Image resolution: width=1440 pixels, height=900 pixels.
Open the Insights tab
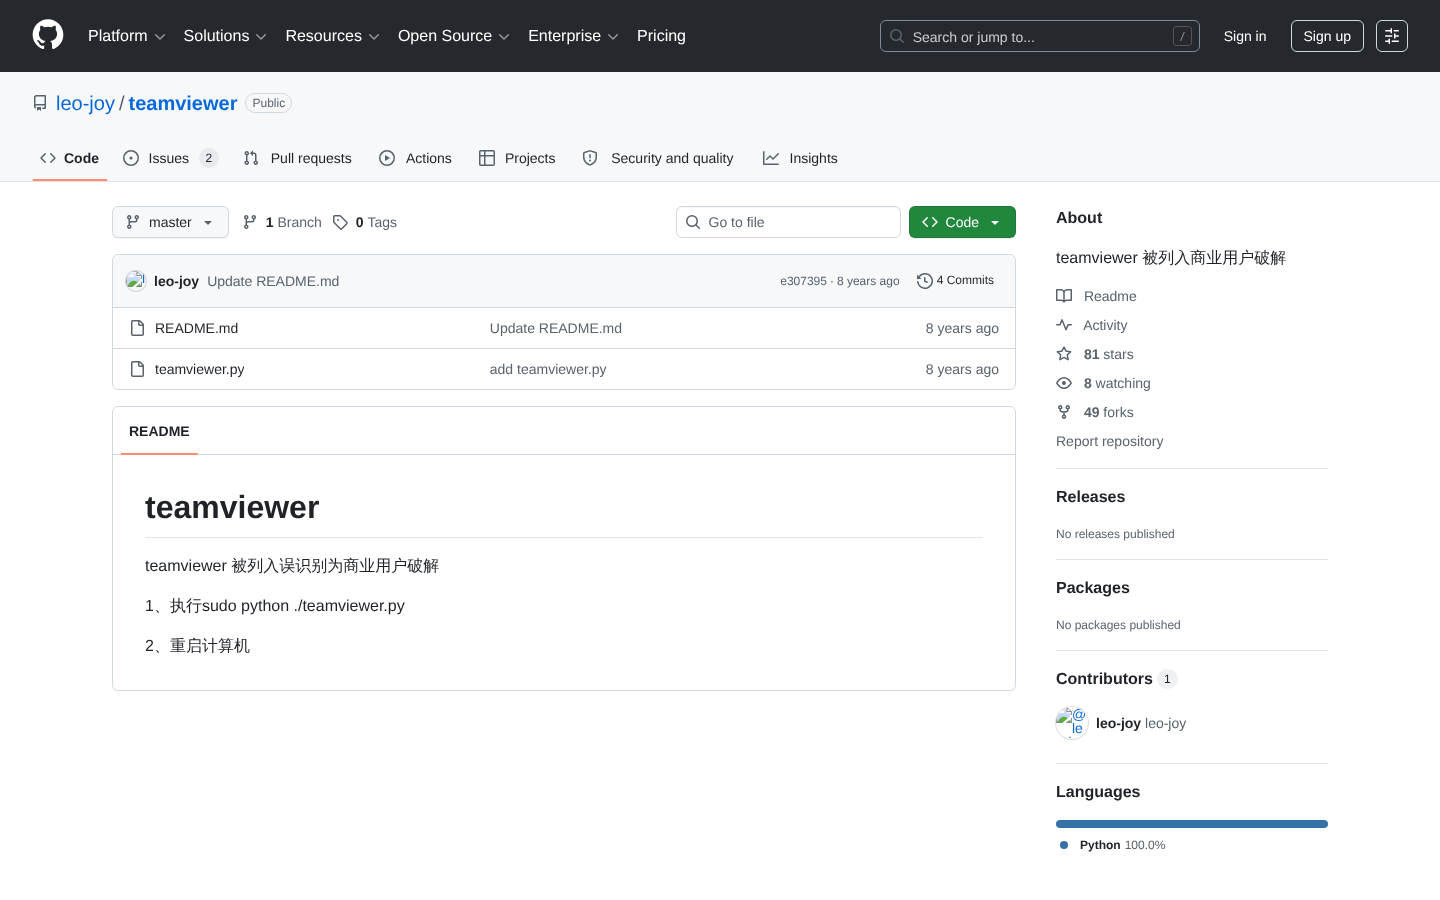click(800, 158)
